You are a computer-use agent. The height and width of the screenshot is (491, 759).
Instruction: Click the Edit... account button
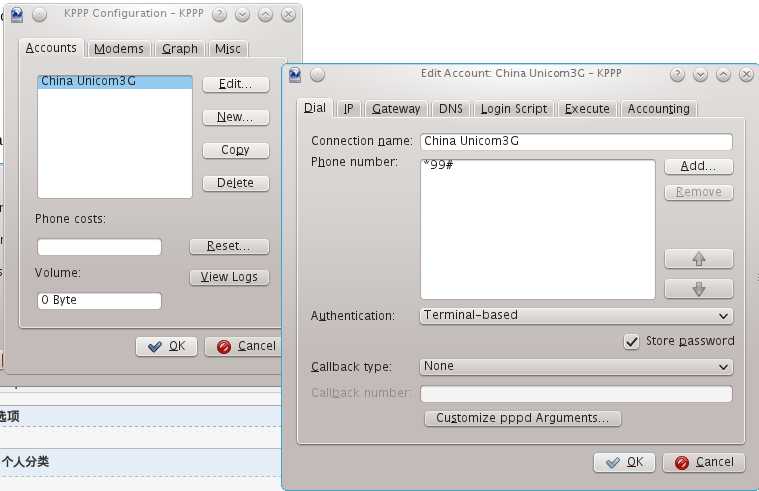coord(235,84)
